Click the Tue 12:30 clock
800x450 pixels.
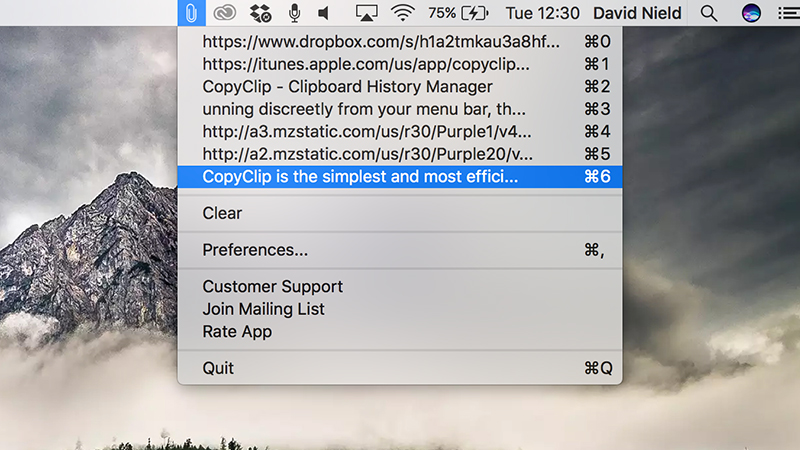[x=542, y=13]
